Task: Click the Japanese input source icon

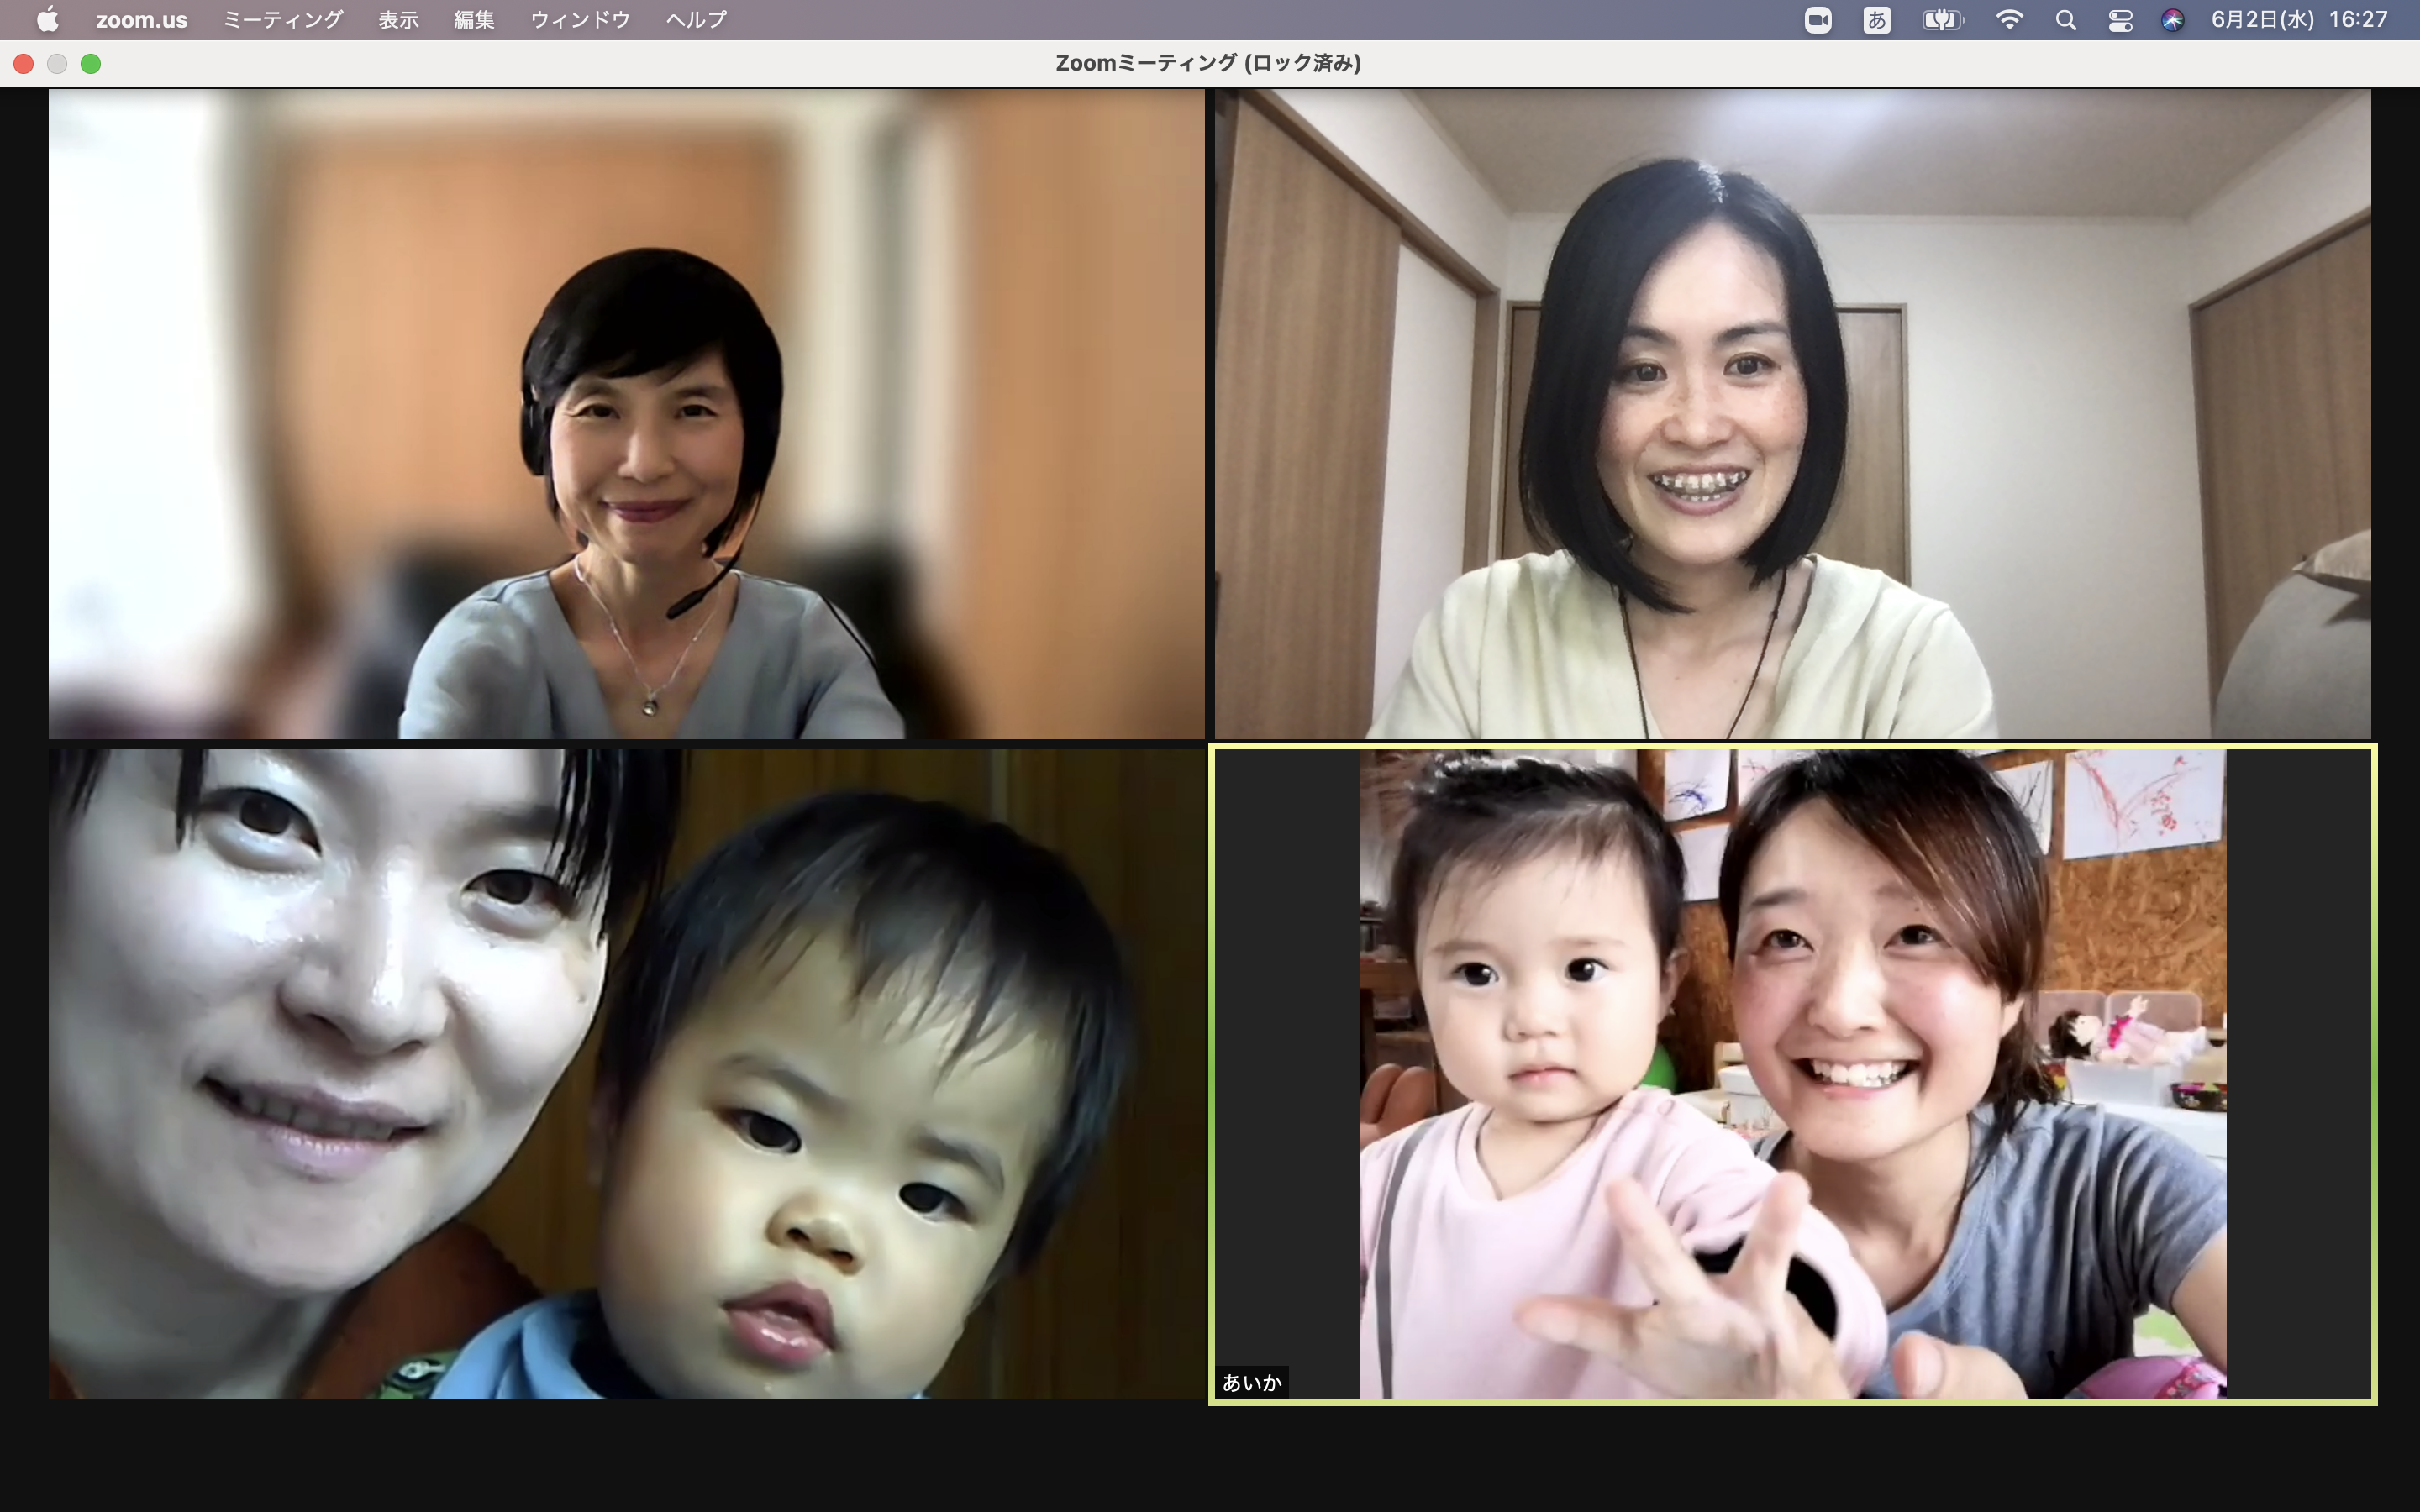Action: click(1877, 20)
